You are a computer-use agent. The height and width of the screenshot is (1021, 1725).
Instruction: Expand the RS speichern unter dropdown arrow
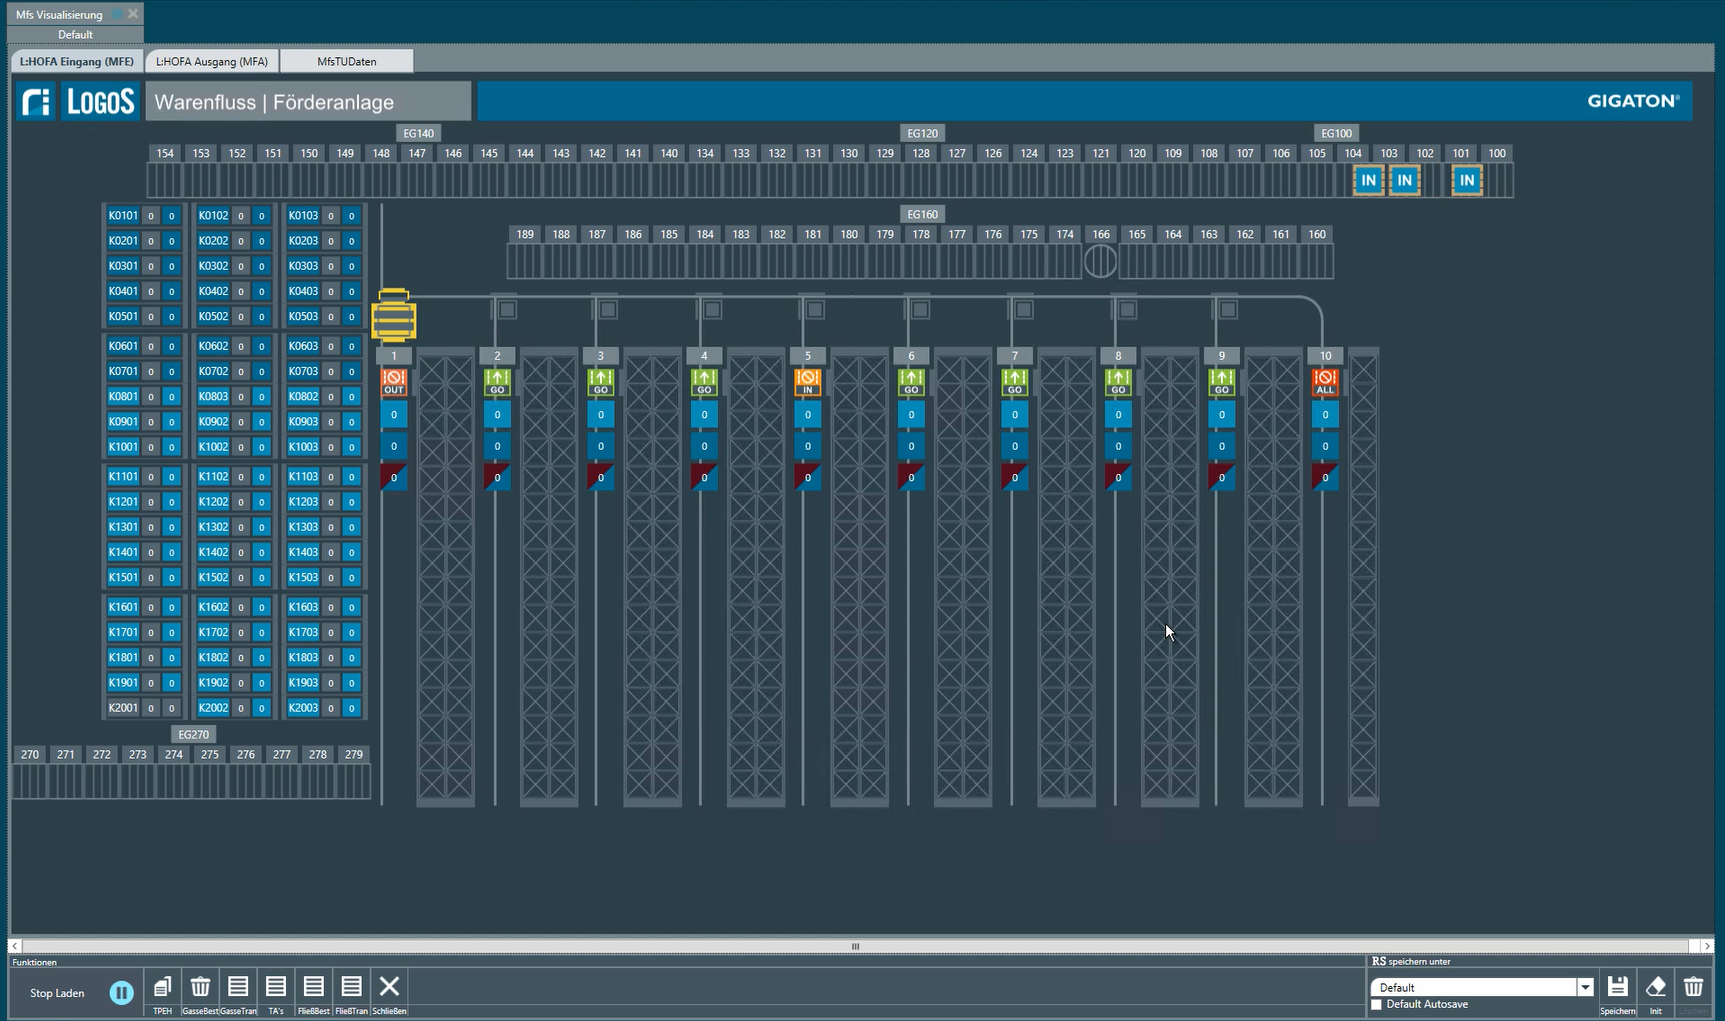pyautogui.click(x=1585, y=987)
